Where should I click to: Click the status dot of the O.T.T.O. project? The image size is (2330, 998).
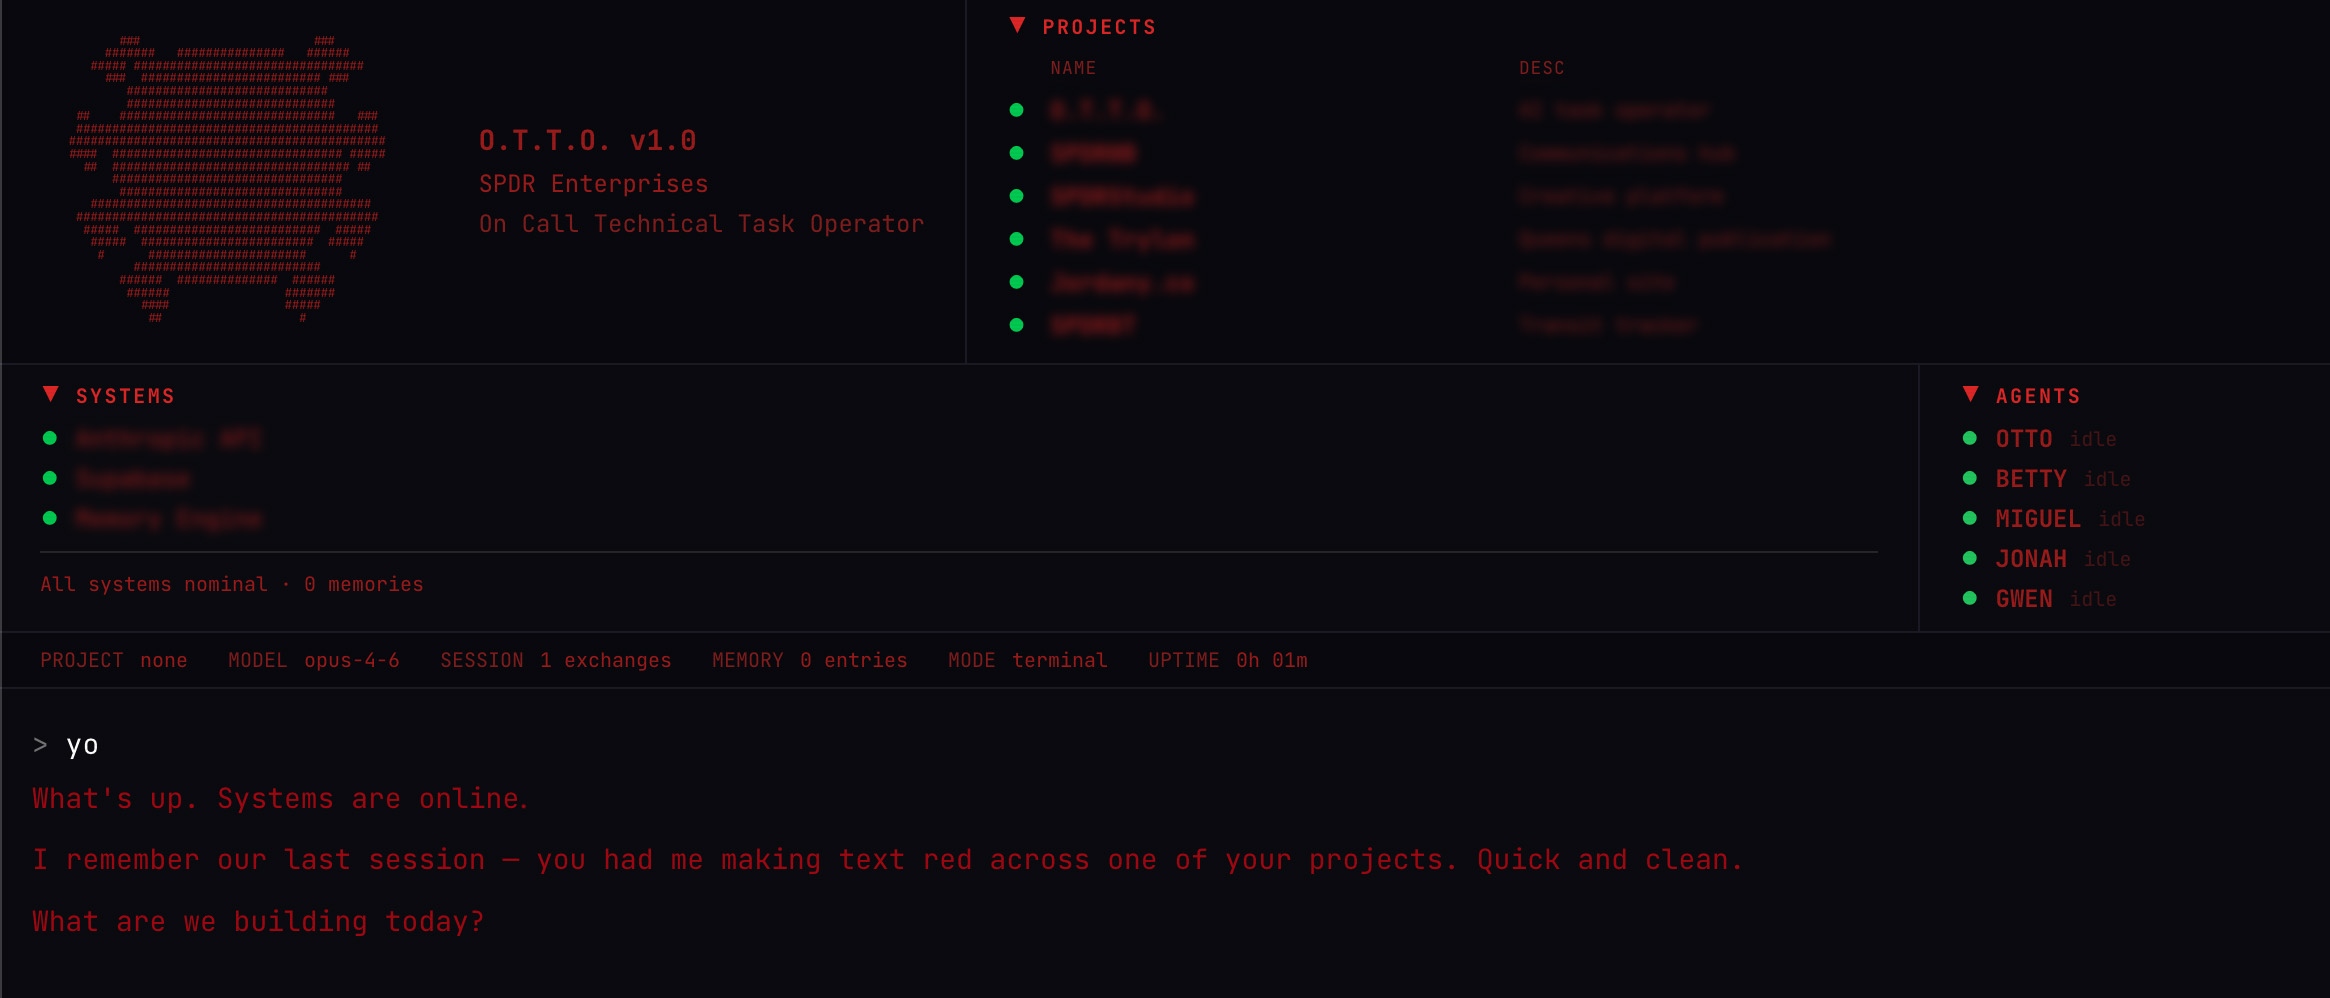(x=1016, y=110)
